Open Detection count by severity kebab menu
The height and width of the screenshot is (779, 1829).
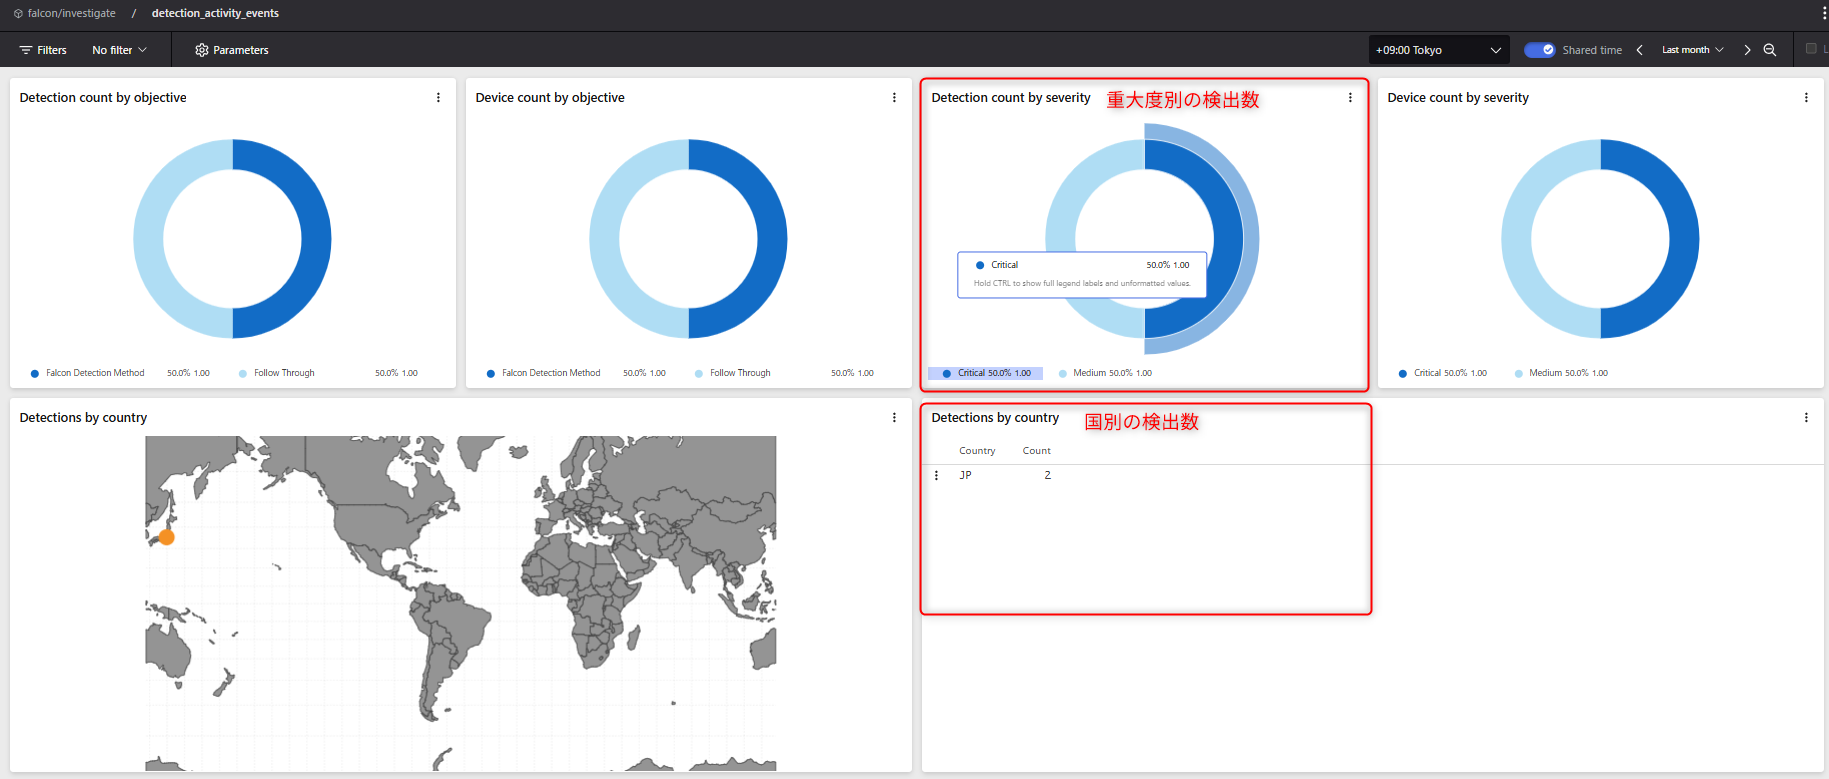coord(1350,98)
